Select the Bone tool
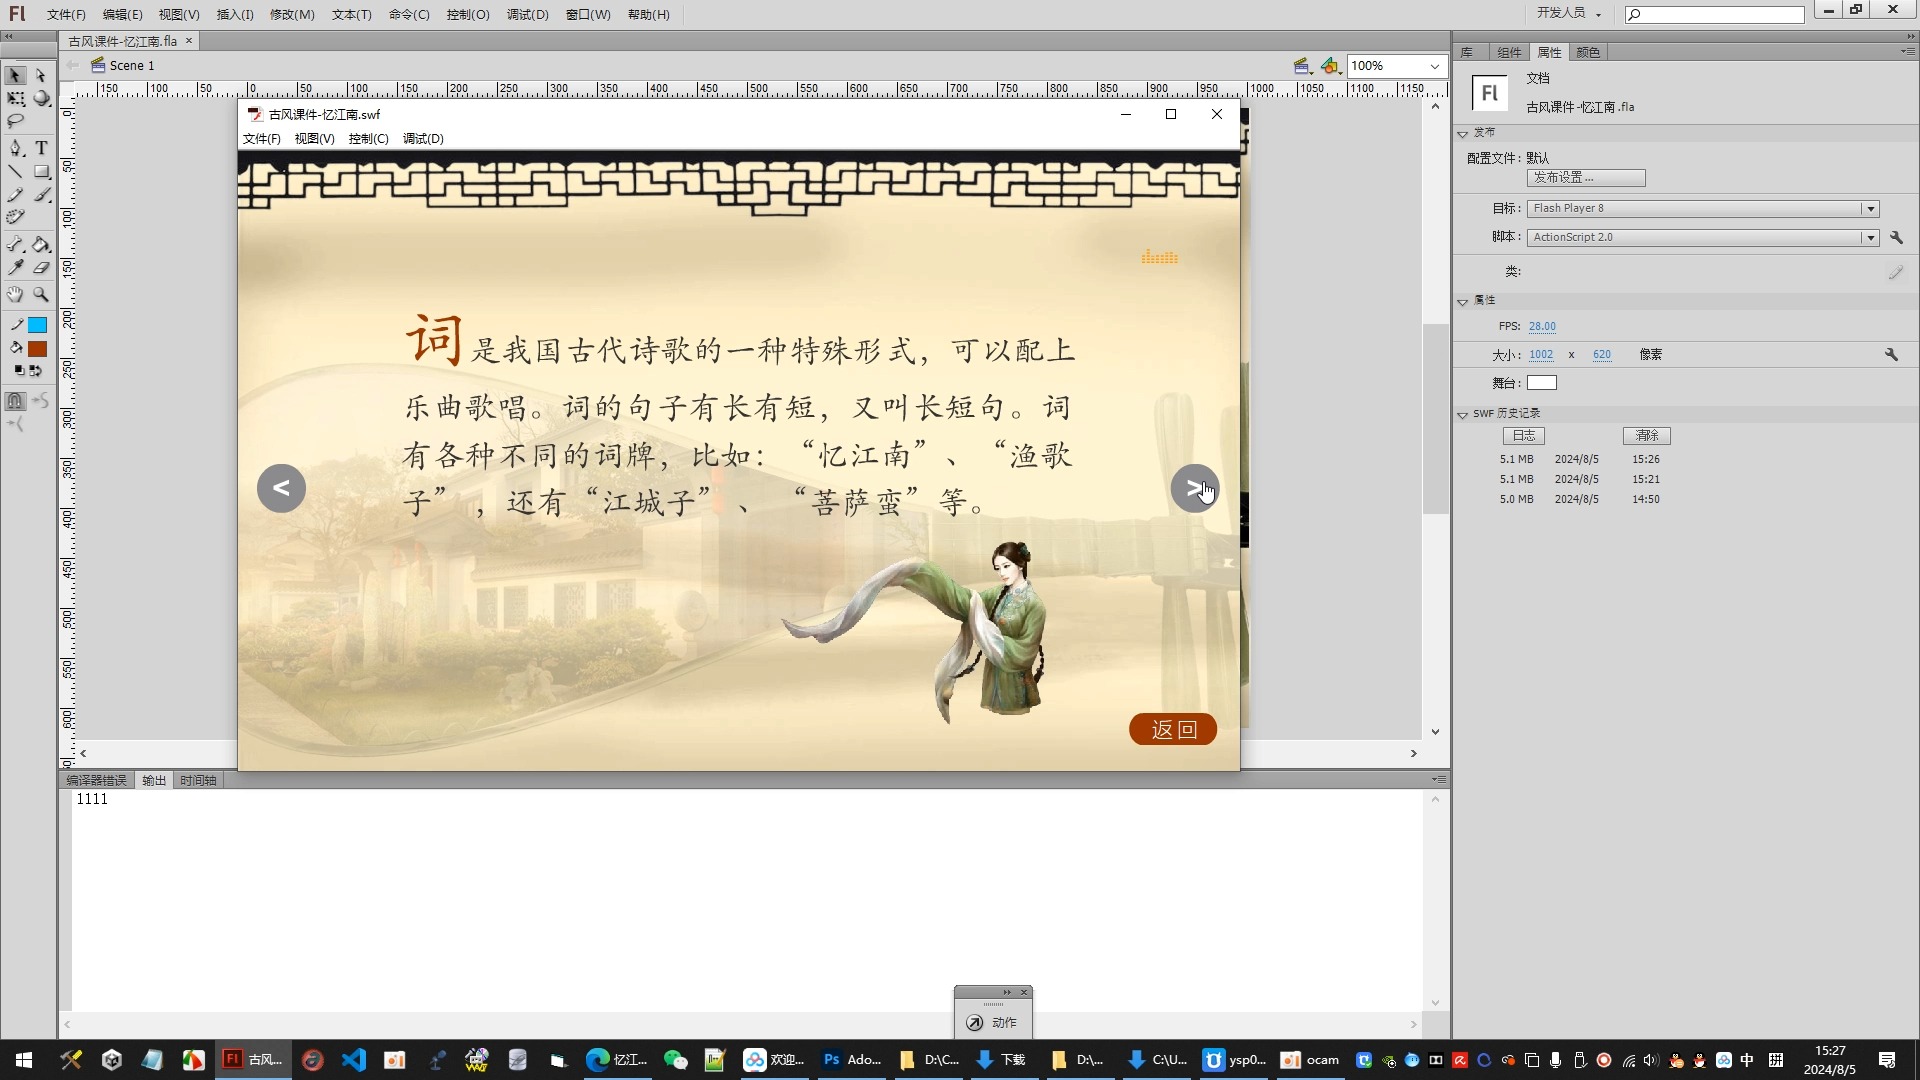Viewport: 1920px width, 1080px height. [x=15, y=245]
